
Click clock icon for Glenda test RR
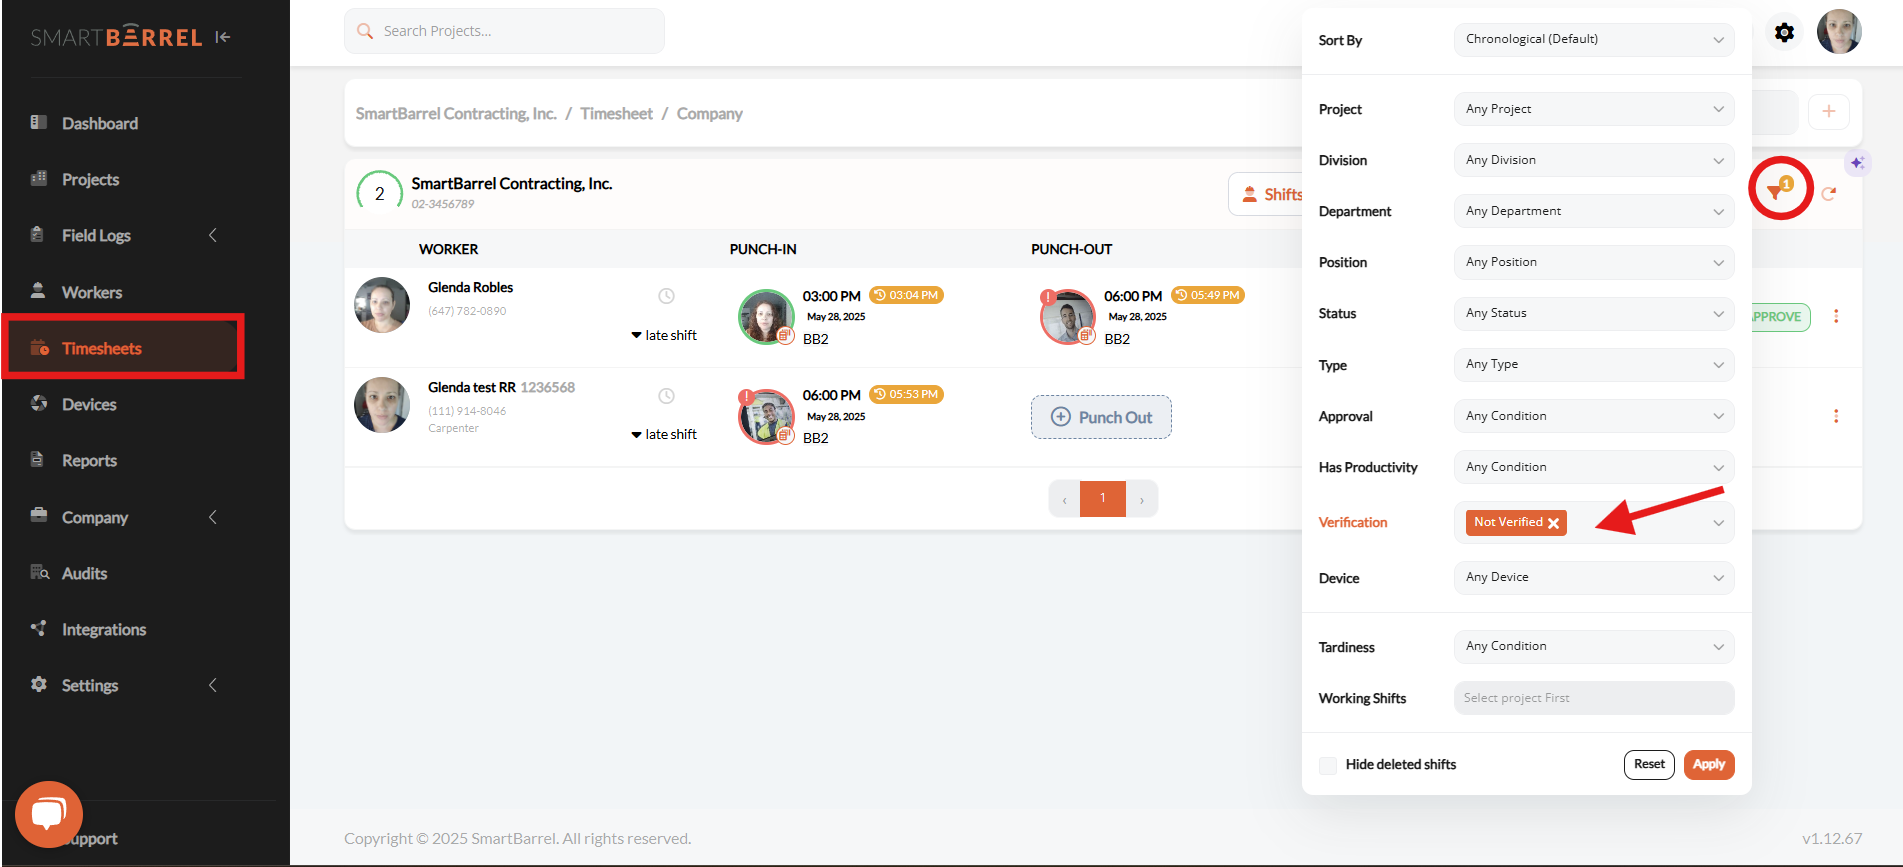(666, 396)
